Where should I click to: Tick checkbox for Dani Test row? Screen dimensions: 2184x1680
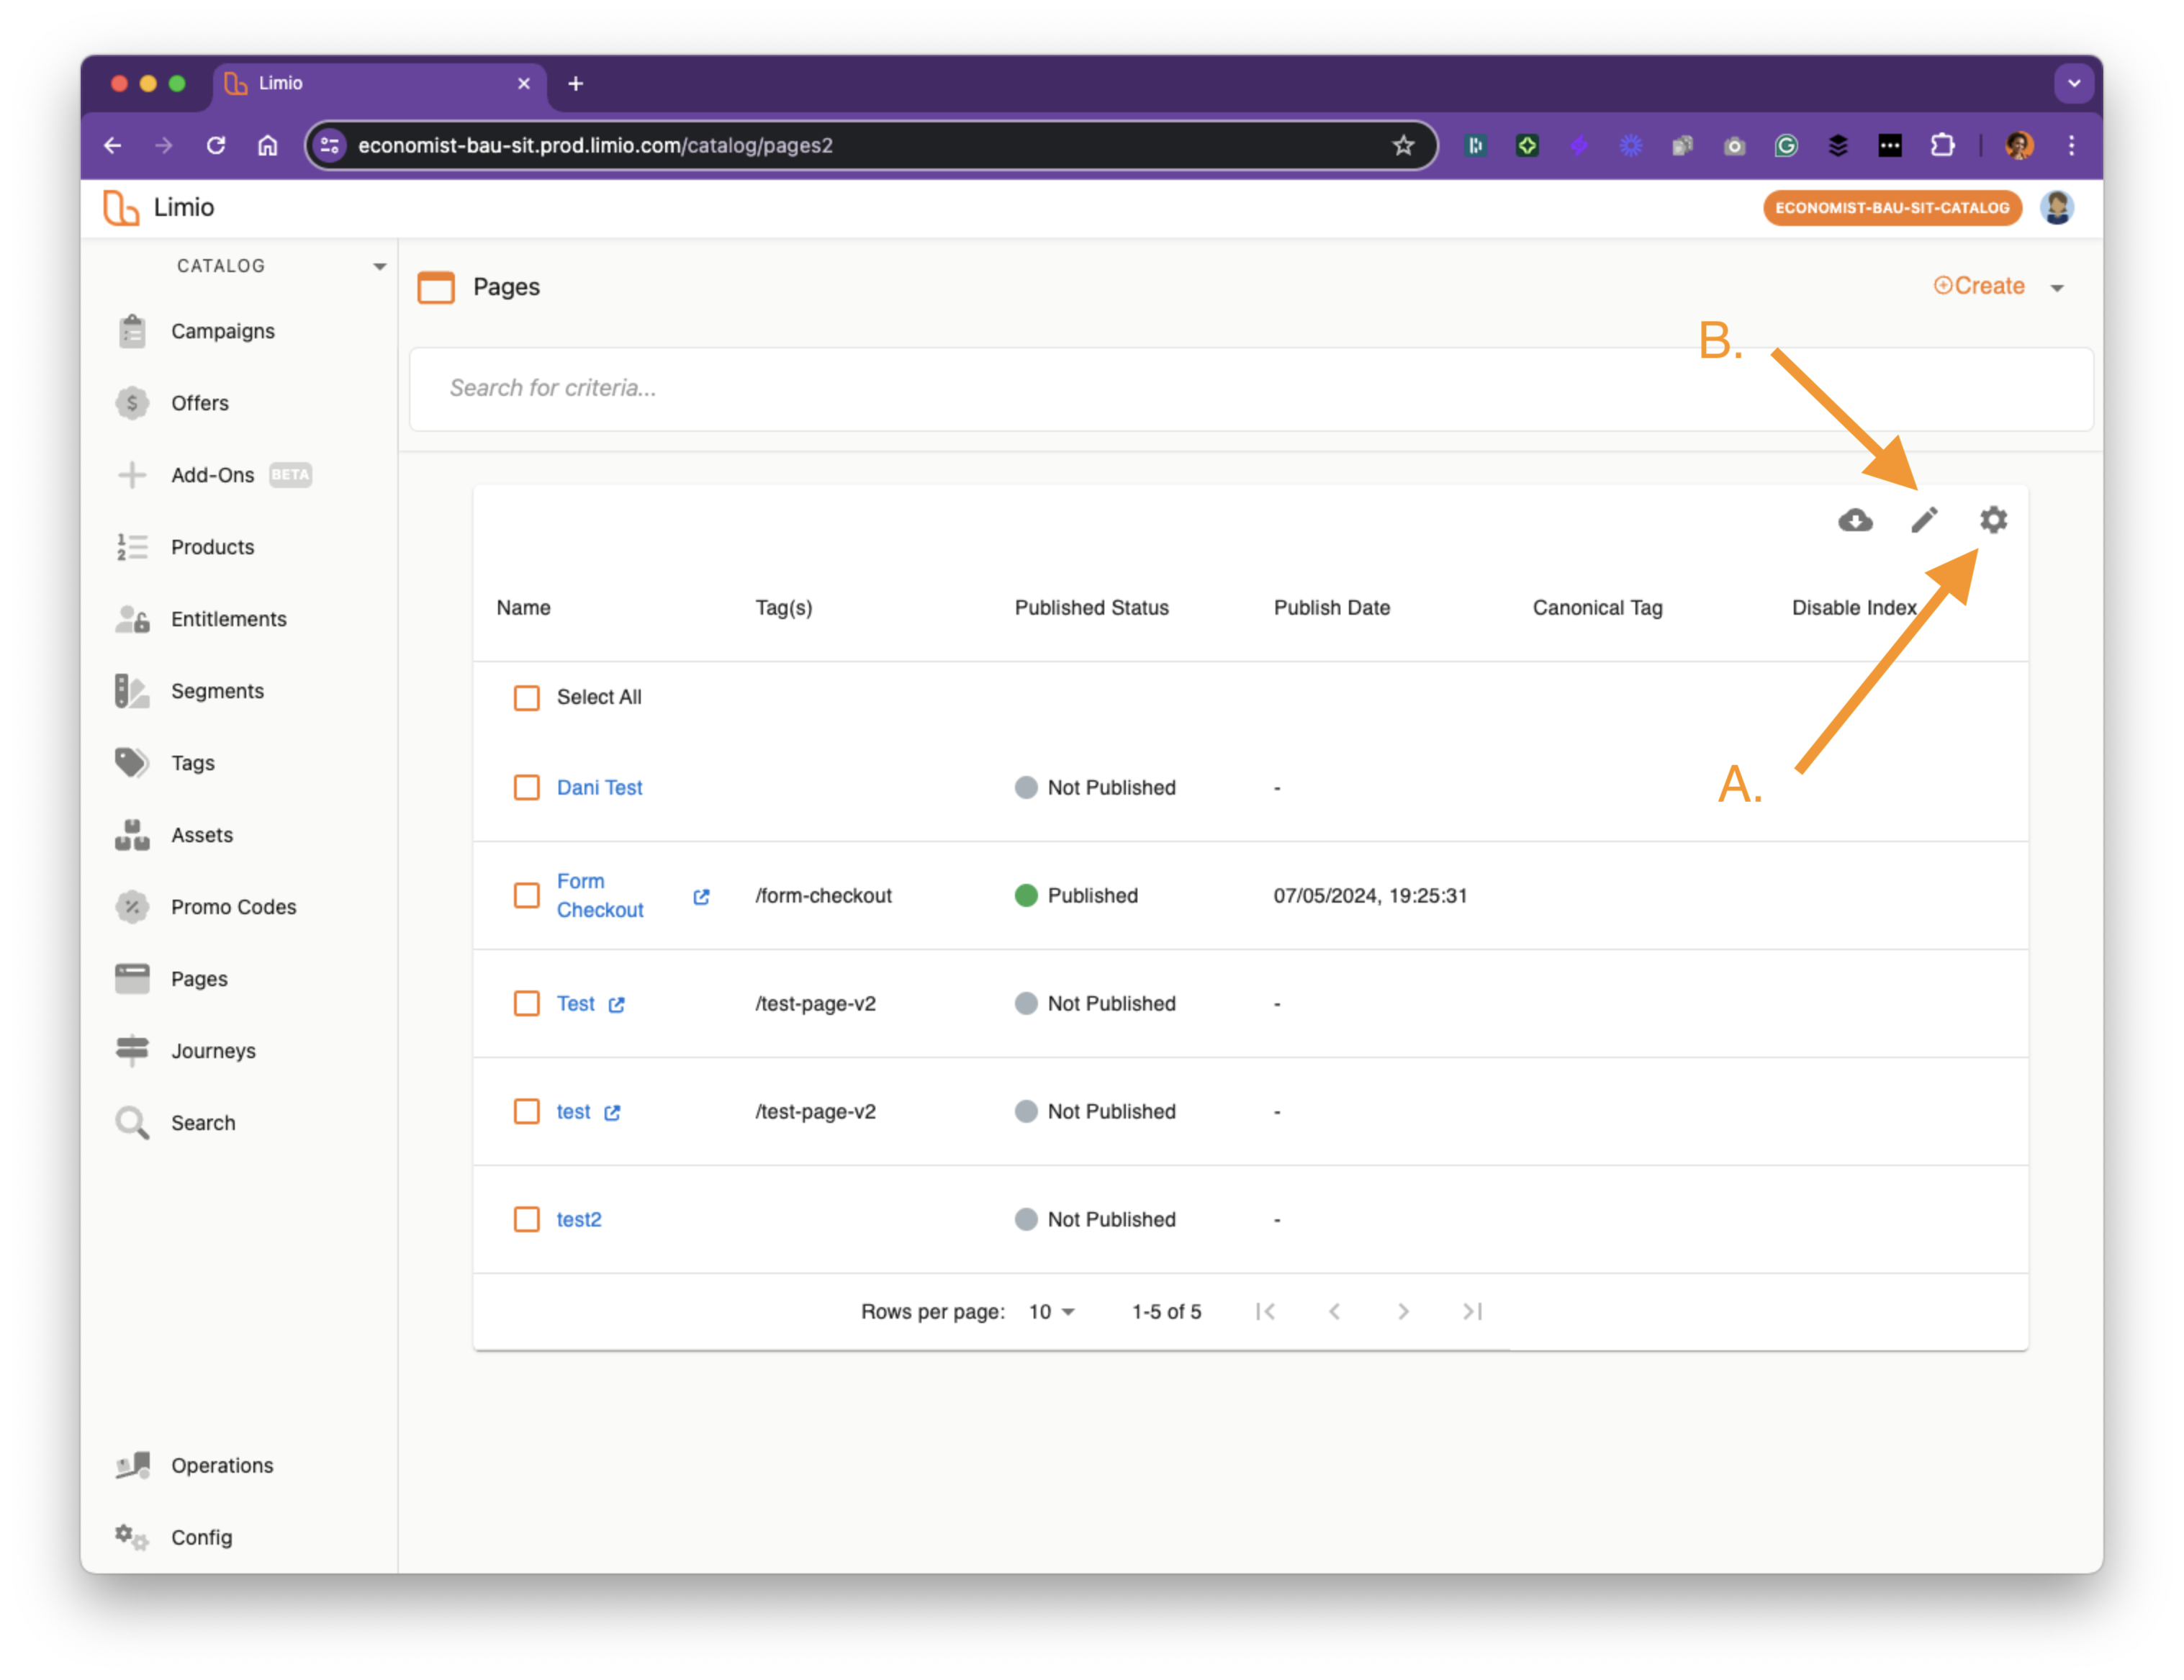tap(527, 788)
